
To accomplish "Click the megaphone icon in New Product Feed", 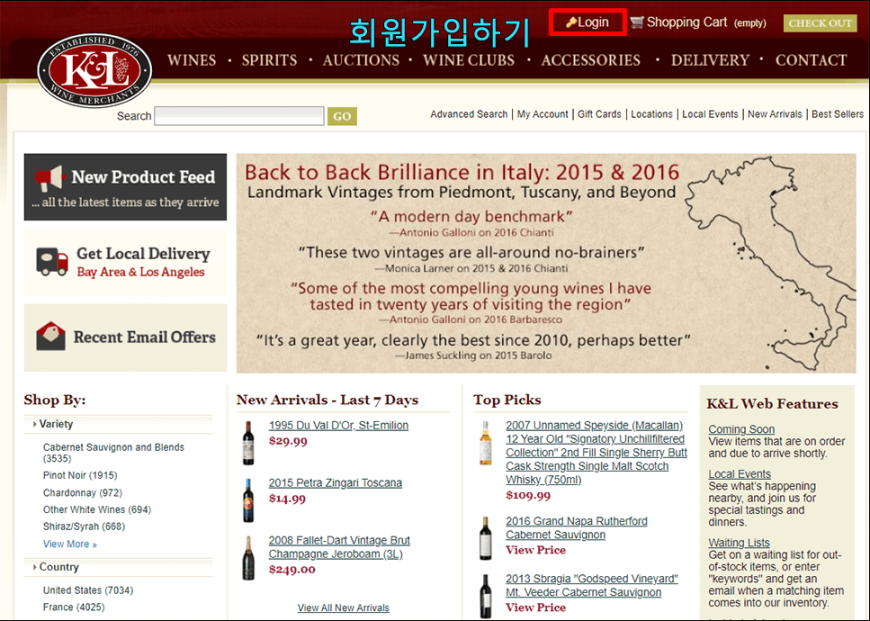I will [49, 178].
